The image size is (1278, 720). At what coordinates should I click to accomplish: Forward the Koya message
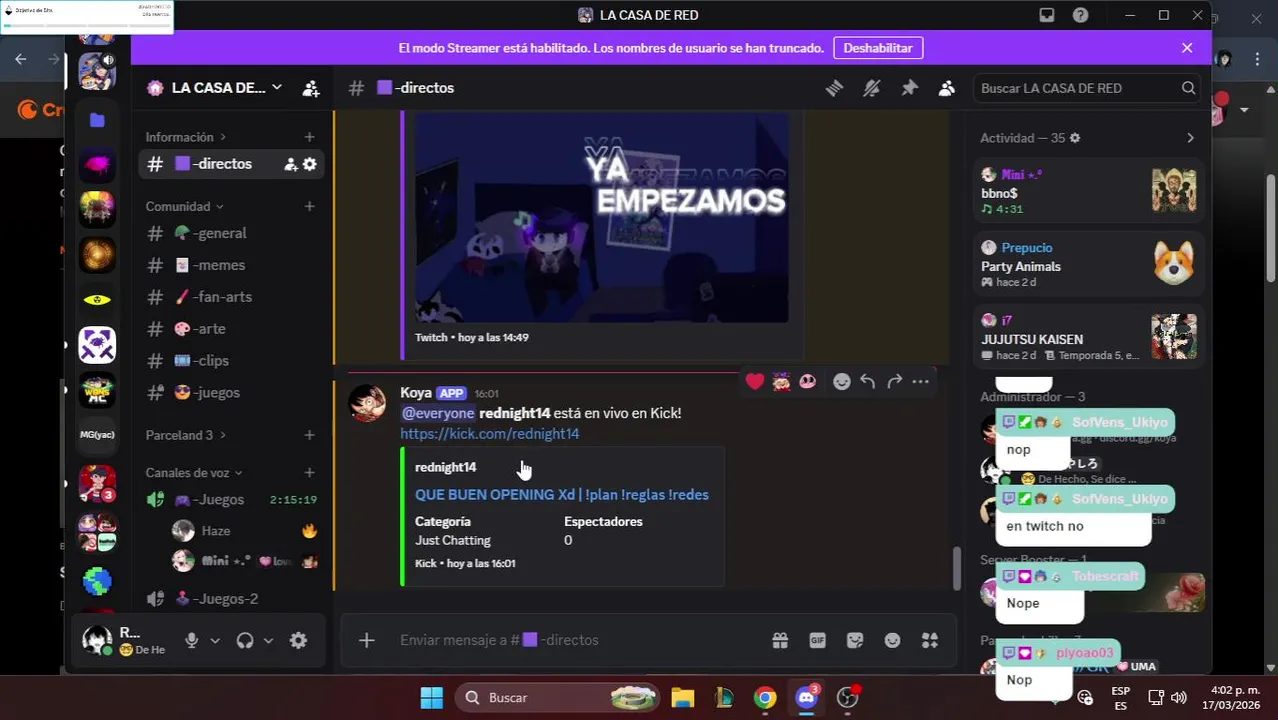point(894,381)
